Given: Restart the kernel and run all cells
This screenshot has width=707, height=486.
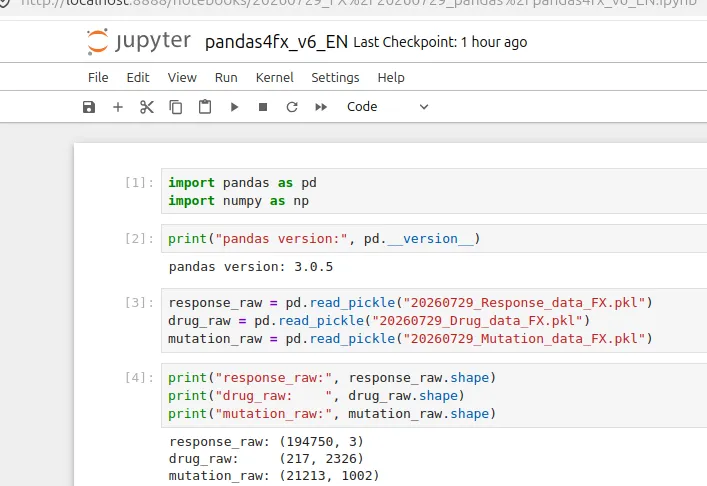Looking at the screenshot, I should 321,107.
